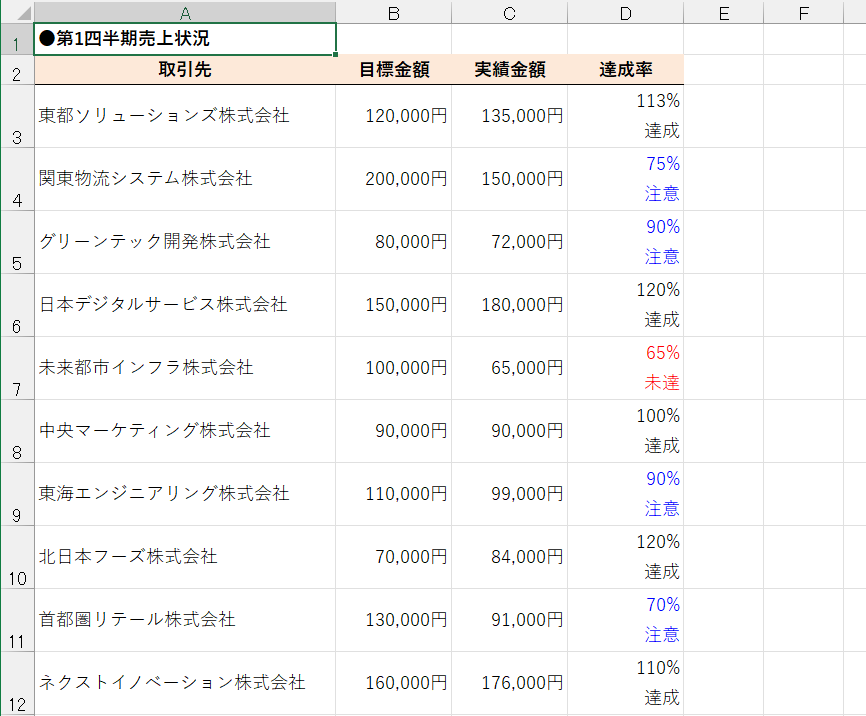The width and height of the screenshot is (866, 716).
Task: Select row 6 header
Action: pyautogui.click(x=17, y=305)
